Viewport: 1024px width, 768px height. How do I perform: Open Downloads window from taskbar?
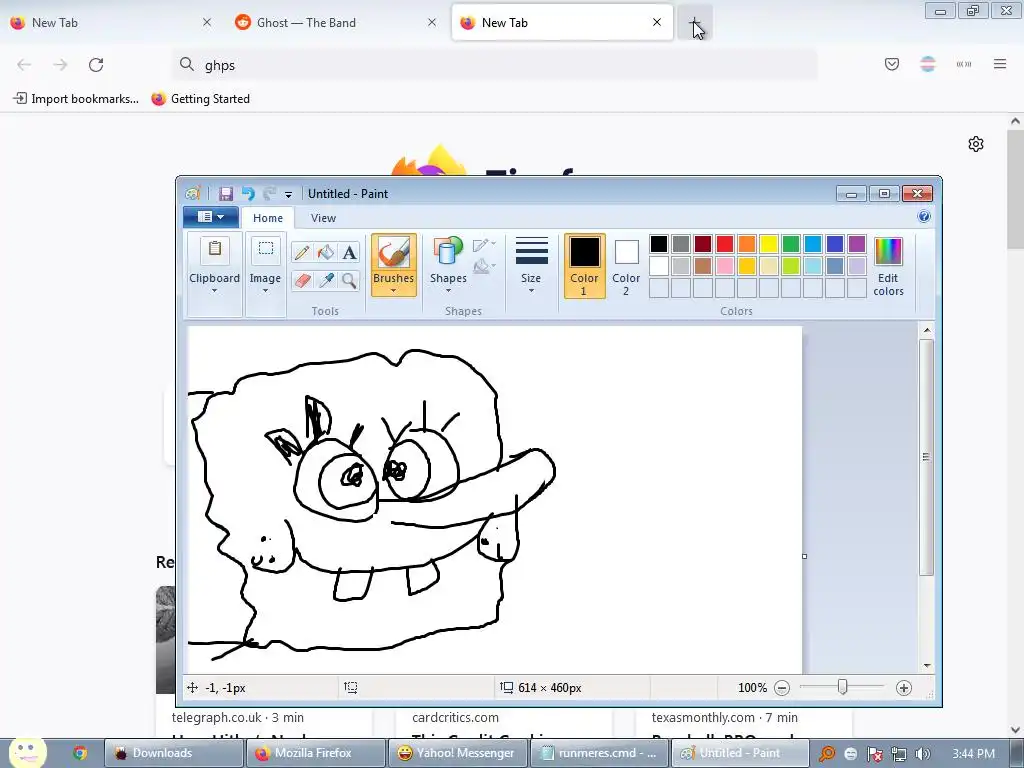pyautogui.click(x=173, y=753)
